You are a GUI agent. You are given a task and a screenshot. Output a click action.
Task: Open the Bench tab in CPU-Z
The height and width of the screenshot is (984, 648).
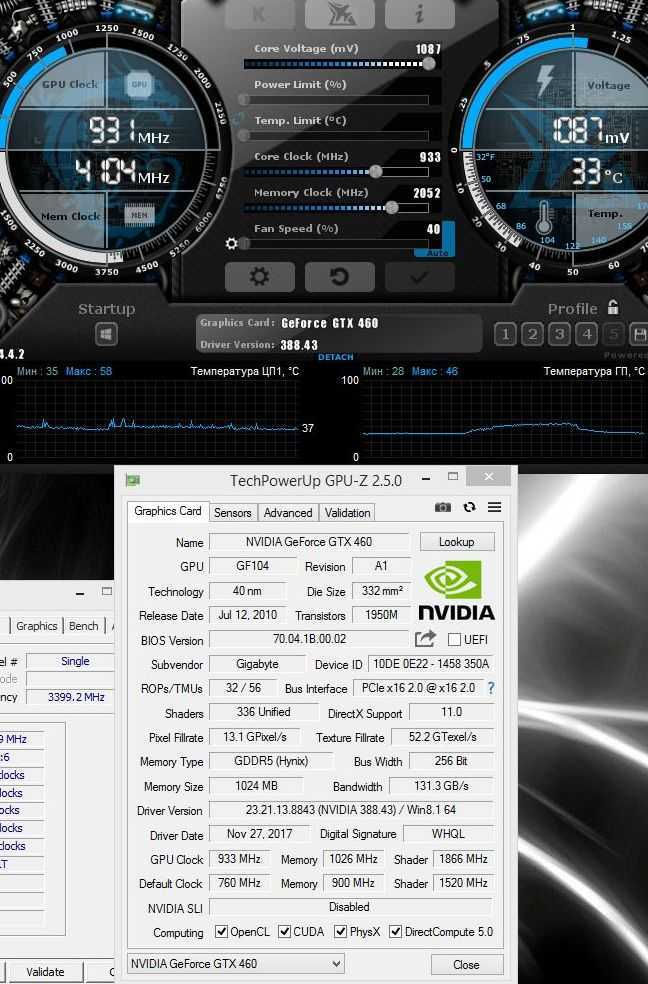83,626
